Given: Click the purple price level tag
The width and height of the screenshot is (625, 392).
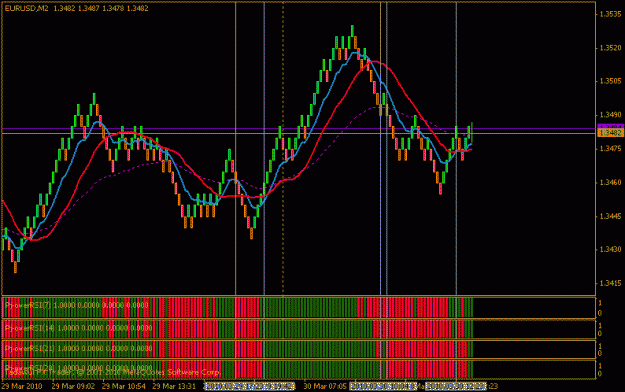Looking at the screenshot, I should pos(610,126).
